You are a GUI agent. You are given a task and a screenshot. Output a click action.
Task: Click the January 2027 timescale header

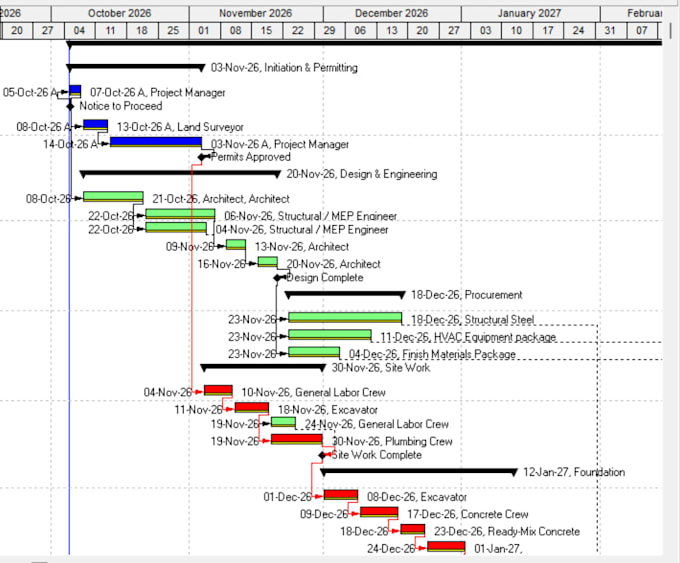(x=530, y=13)
